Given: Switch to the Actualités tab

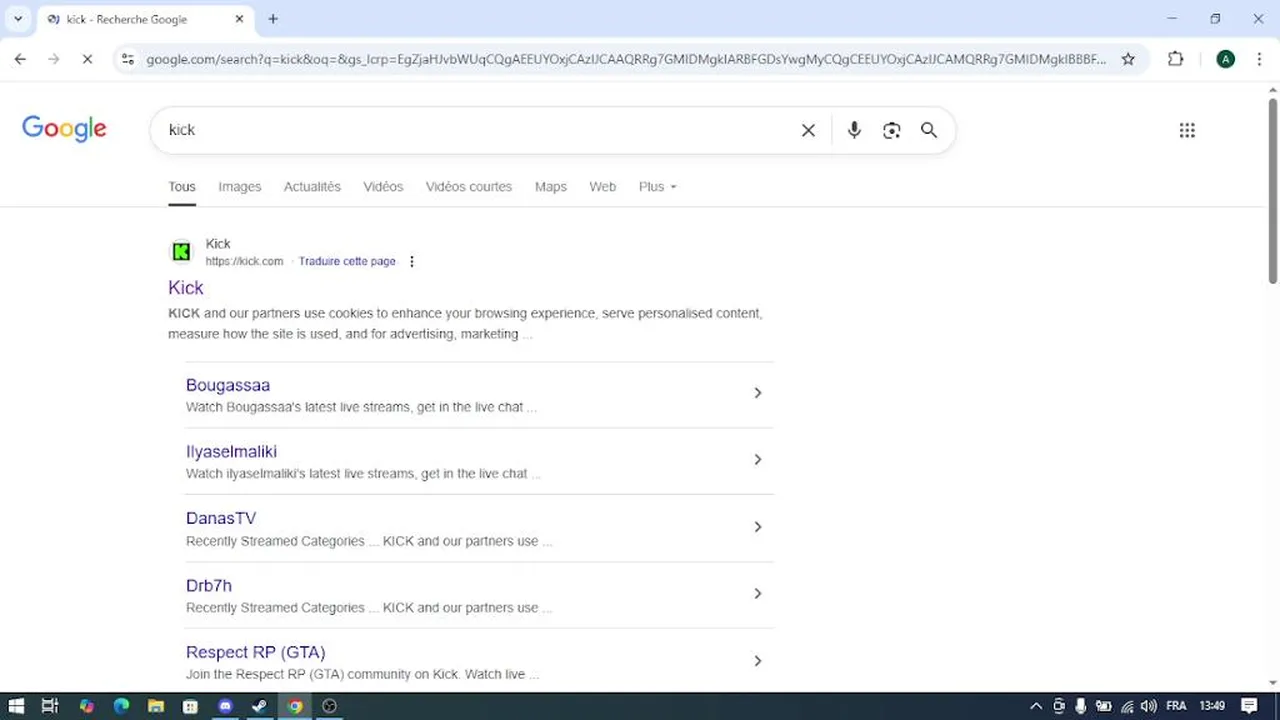Looking at the screenshot, I should pyautogui.click(x=312, y=187).
